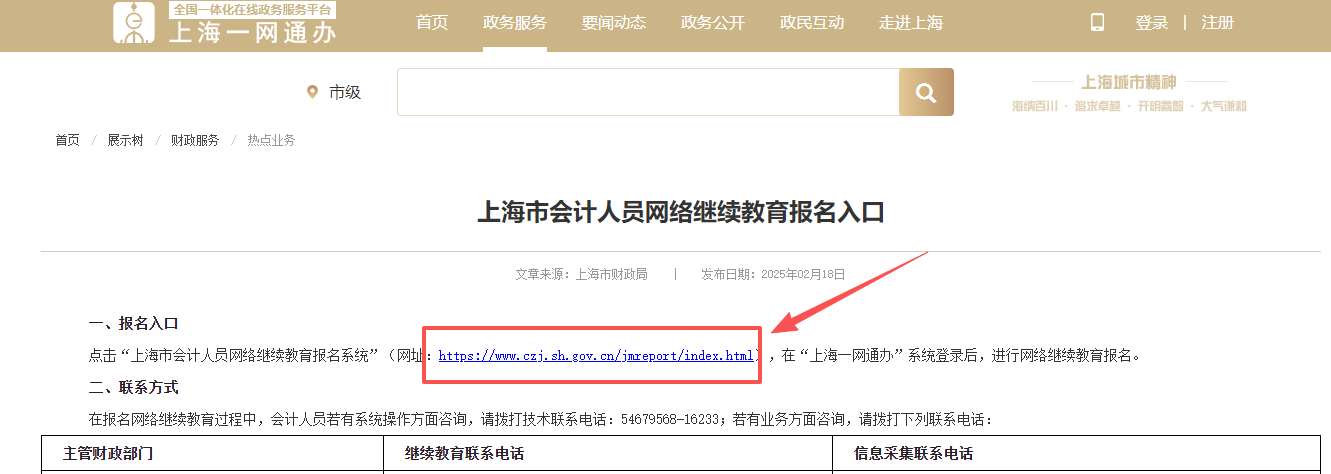The image size is (1331, 474).
Task: Go to the 财政服务 breadcrumb
Action: pos(194,140)
